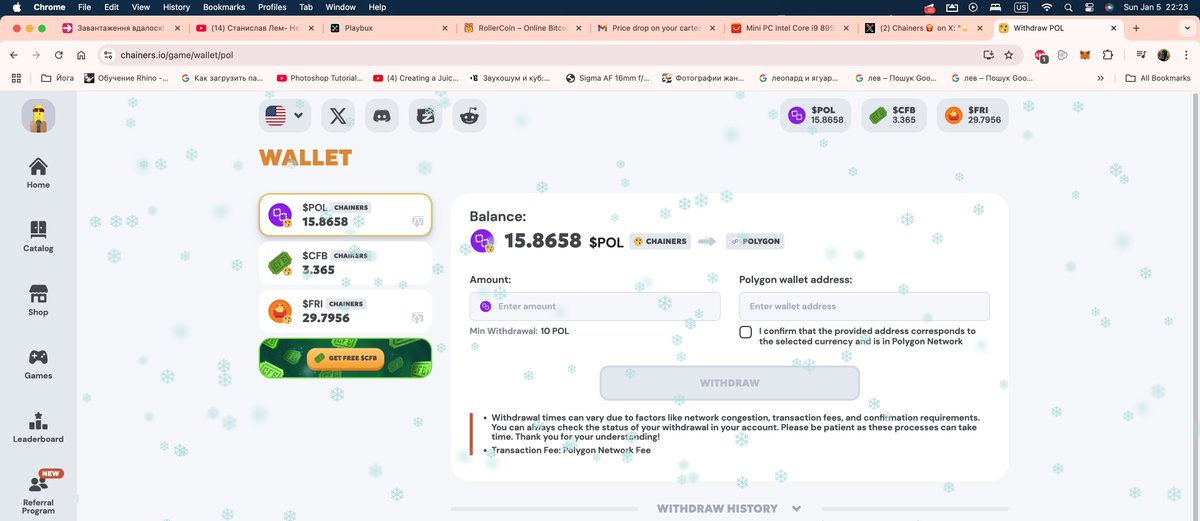Open the Chrome extensions puzzle menu

pos(1108,55)
